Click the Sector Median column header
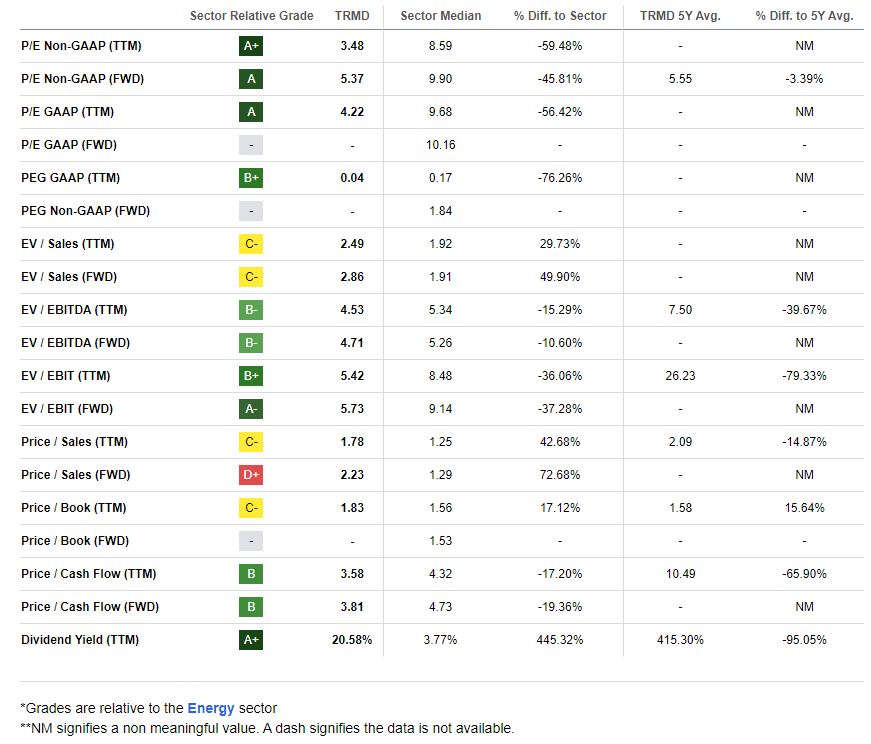Screen dimensions: 871x744 coord(441,16)
